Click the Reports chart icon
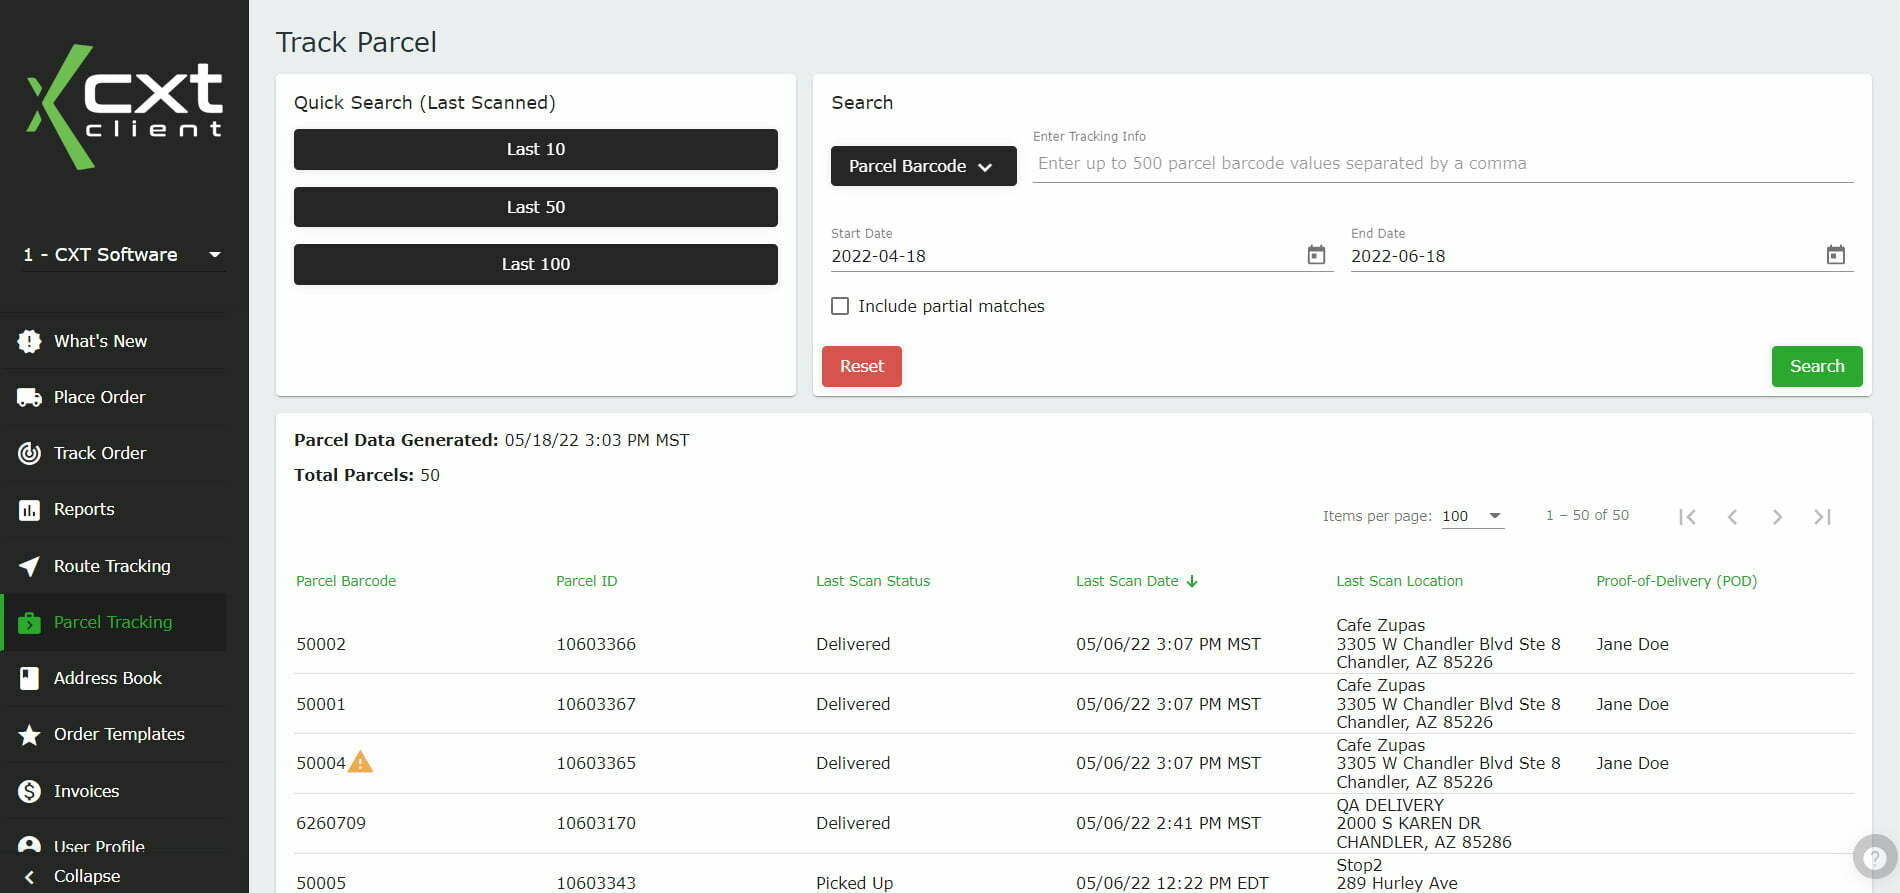Screen dimensions: 1900x893 (29, 510)
